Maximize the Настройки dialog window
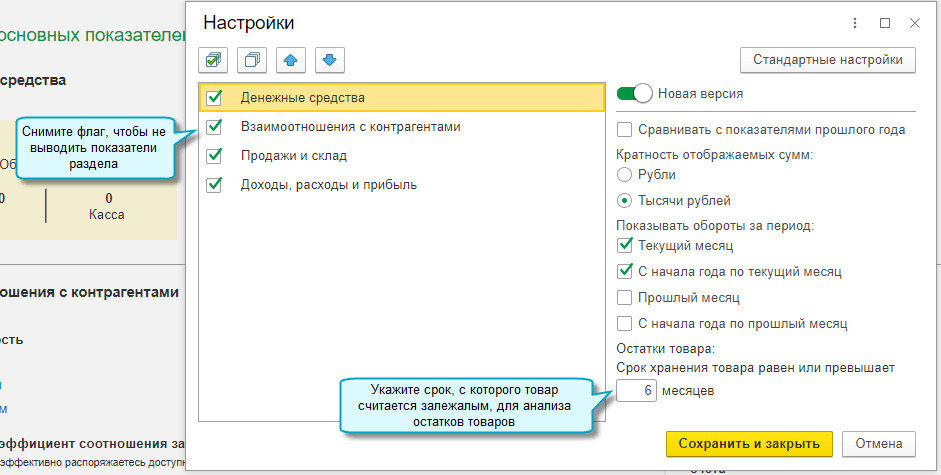The height and width of the screenshot is (475, 941). pyautogui.click(x=885, y=23)
